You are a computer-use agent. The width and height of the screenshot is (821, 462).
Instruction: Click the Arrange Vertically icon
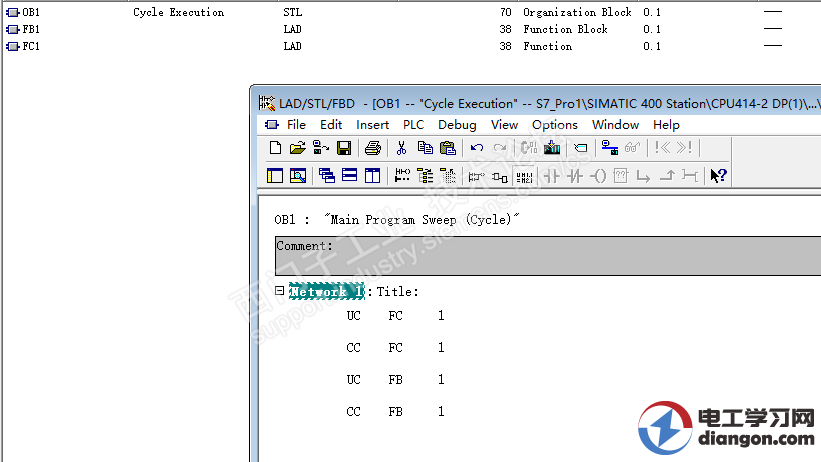[x=372, y=175]
